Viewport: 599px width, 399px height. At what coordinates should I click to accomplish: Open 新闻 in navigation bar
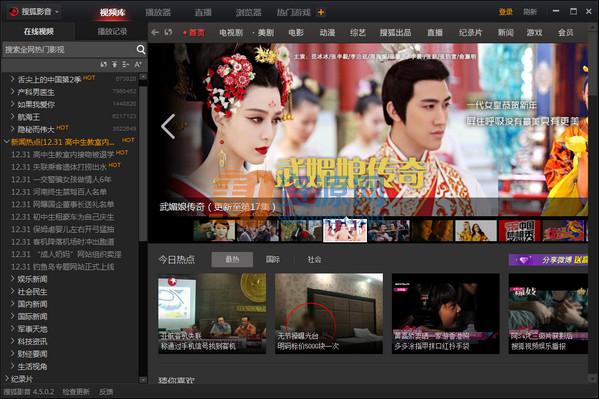[505, 33]
